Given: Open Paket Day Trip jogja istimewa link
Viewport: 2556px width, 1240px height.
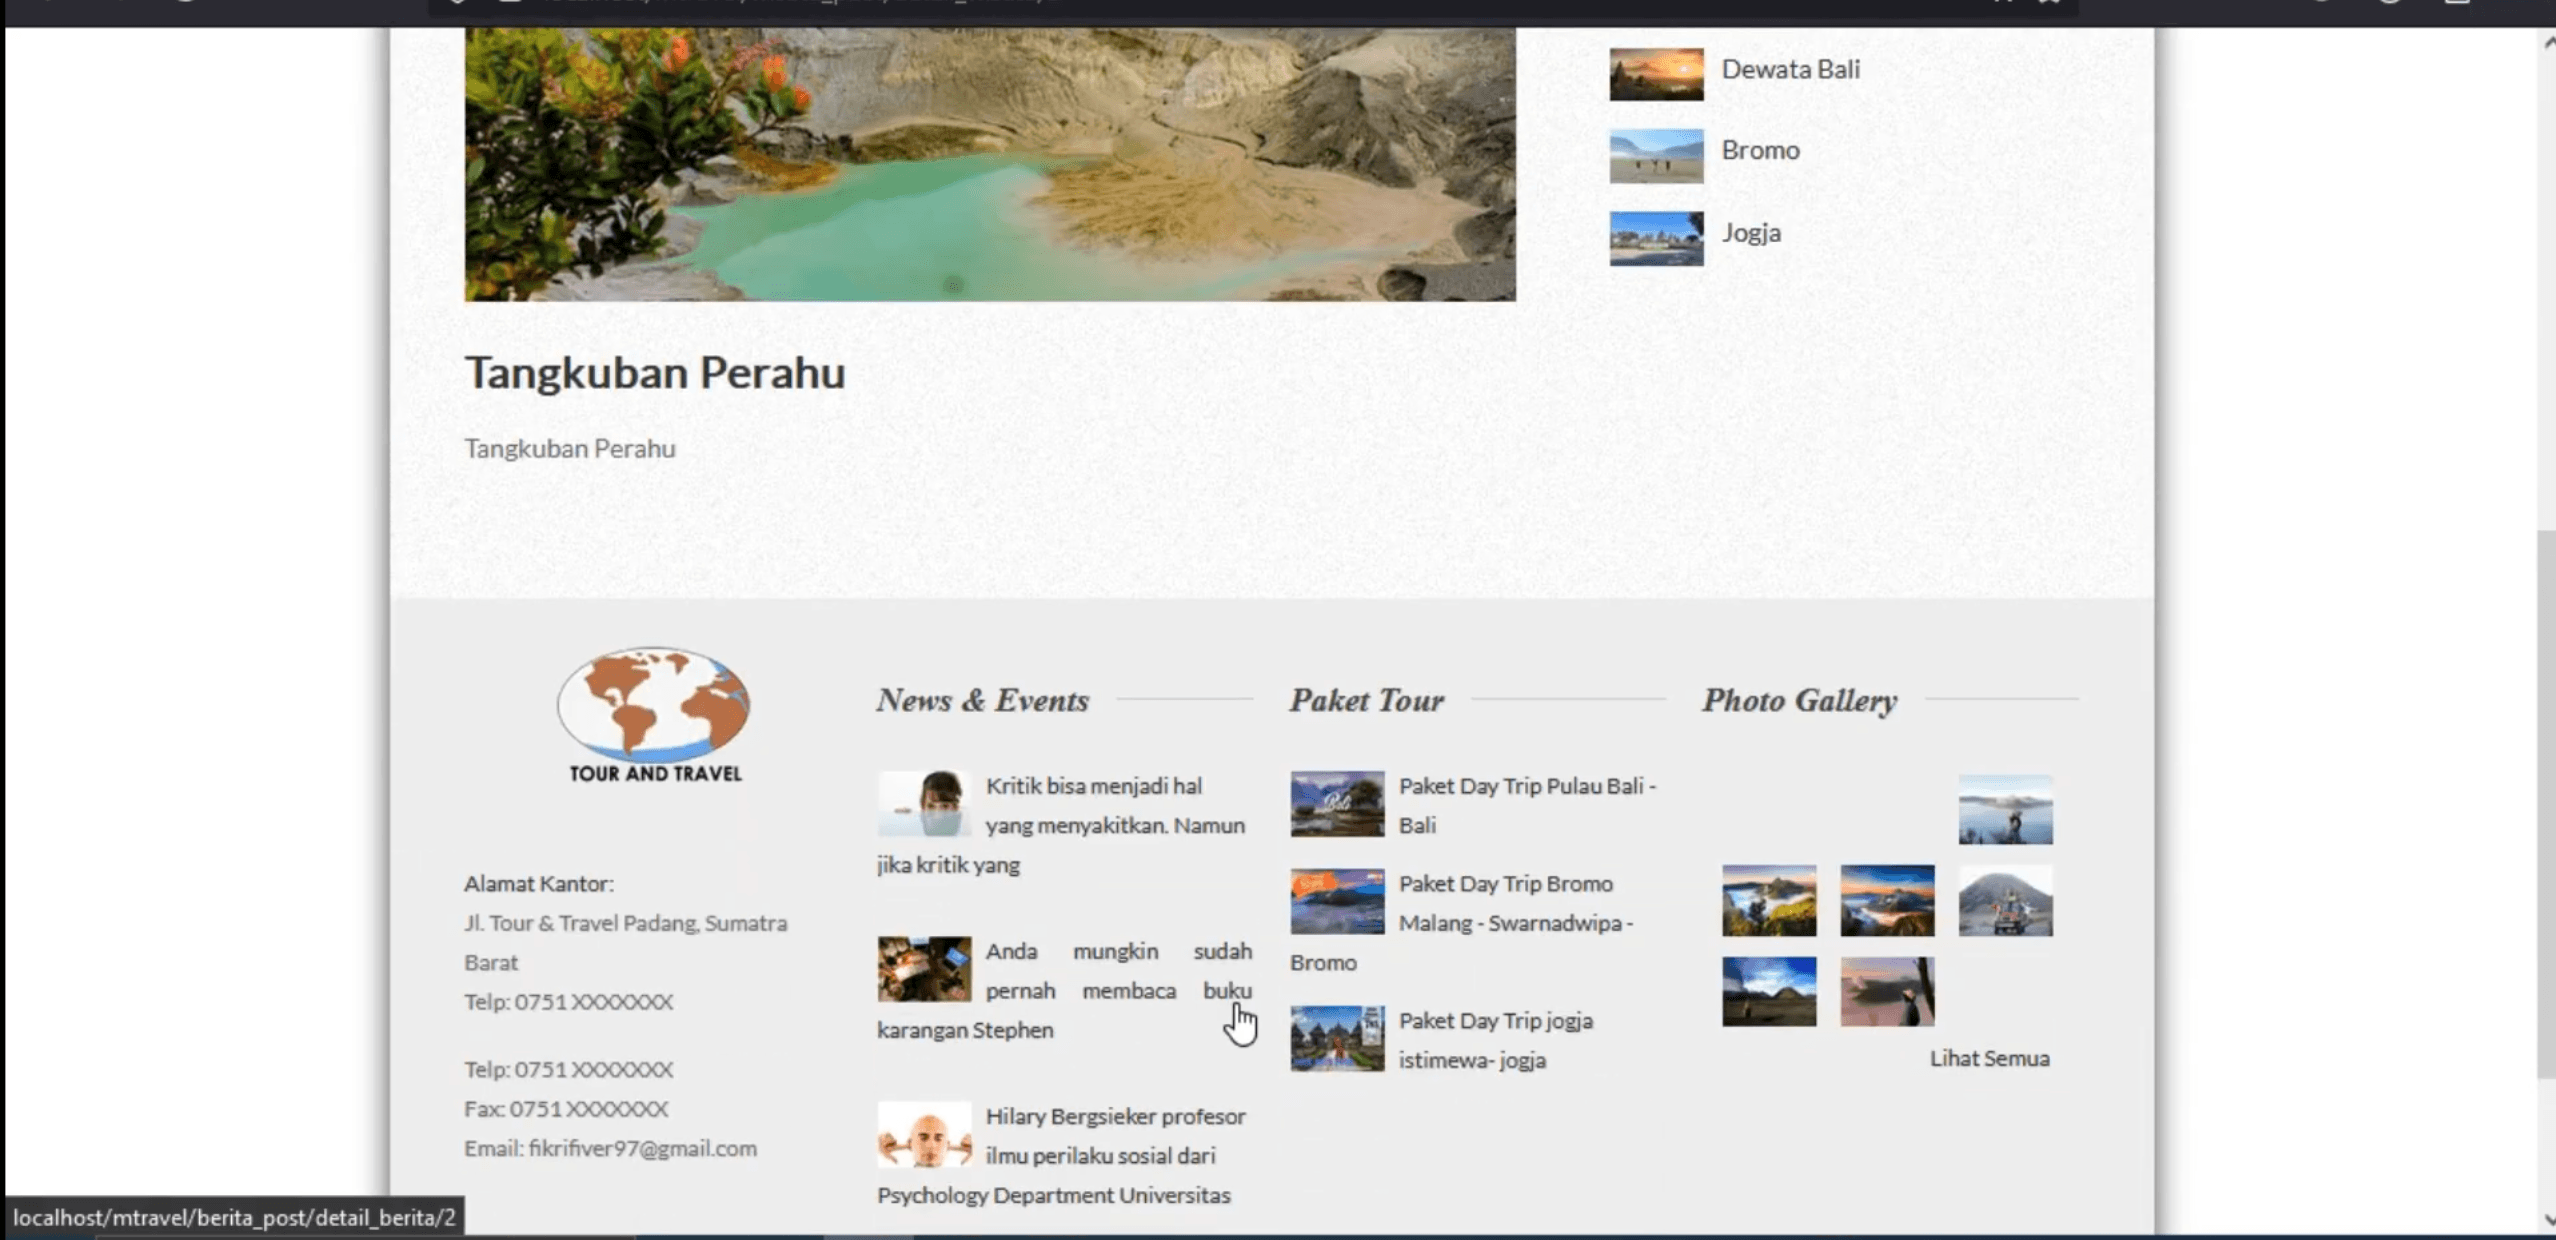Looking at the screenshot, I should (1495, 1040).
